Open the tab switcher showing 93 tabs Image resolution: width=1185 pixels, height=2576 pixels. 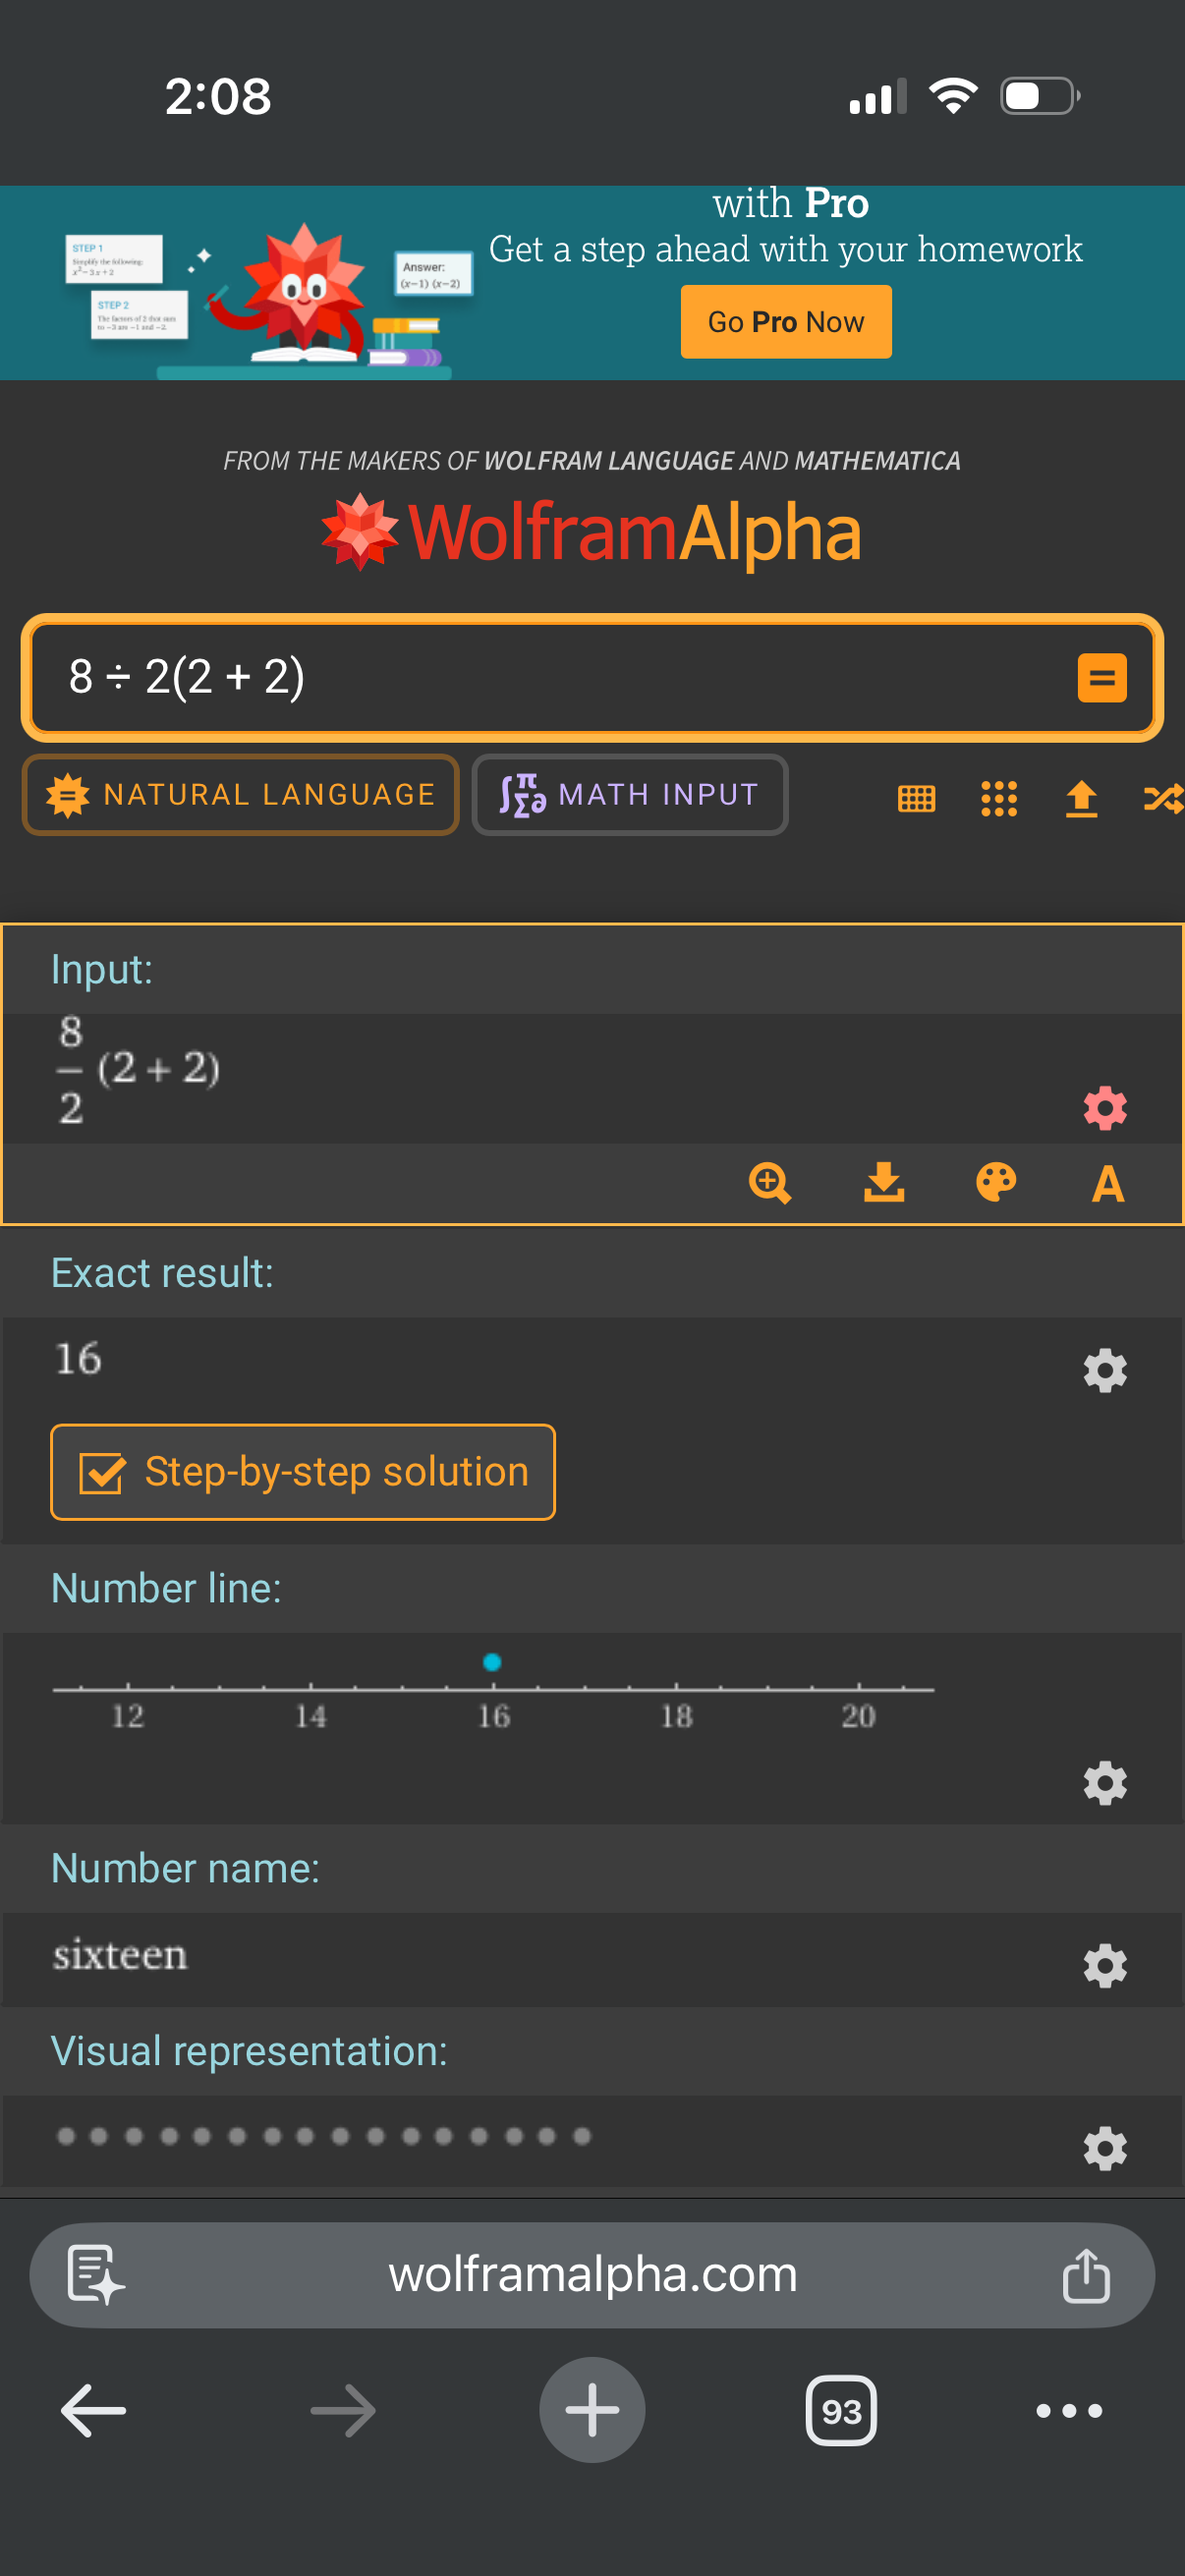pyautogui.click(x=841, y=2410)
